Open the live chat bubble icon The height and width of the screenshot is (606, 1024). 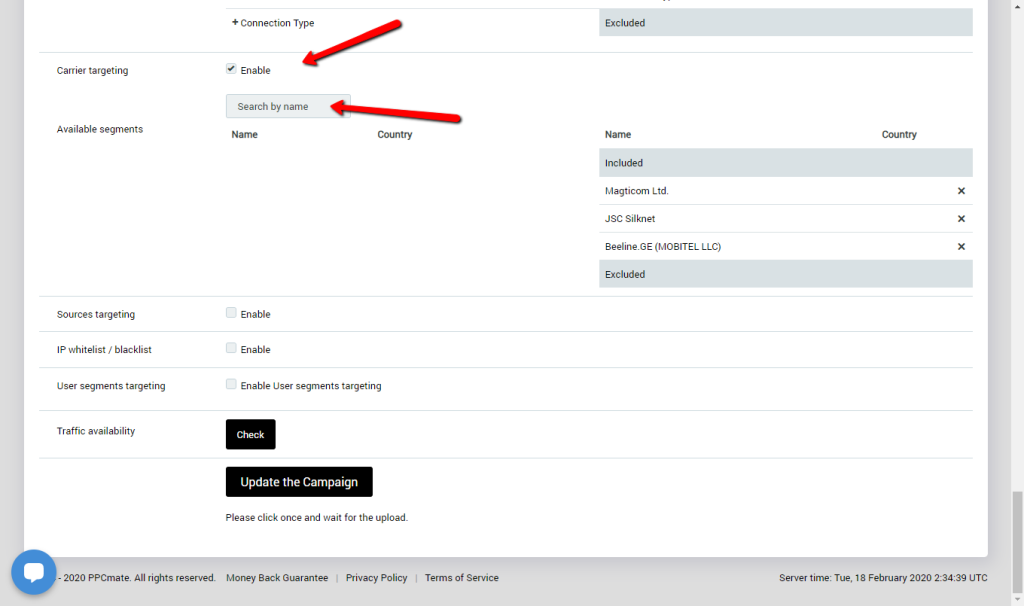coord(33,572)
